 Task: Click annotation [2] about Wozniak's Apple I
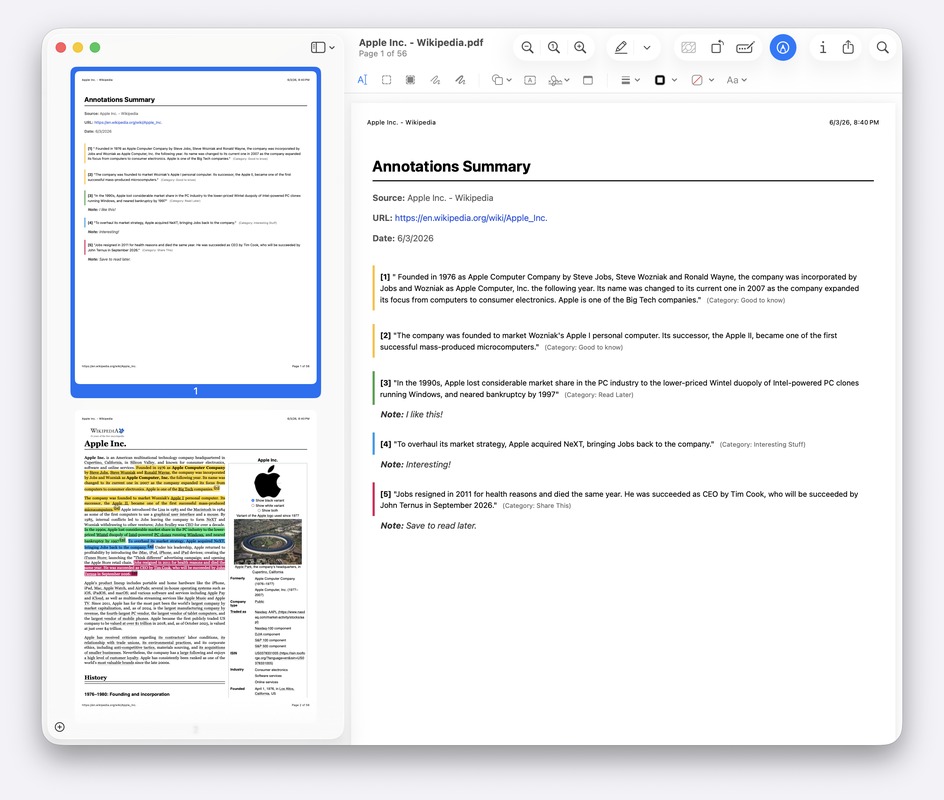tap(609, 341)
